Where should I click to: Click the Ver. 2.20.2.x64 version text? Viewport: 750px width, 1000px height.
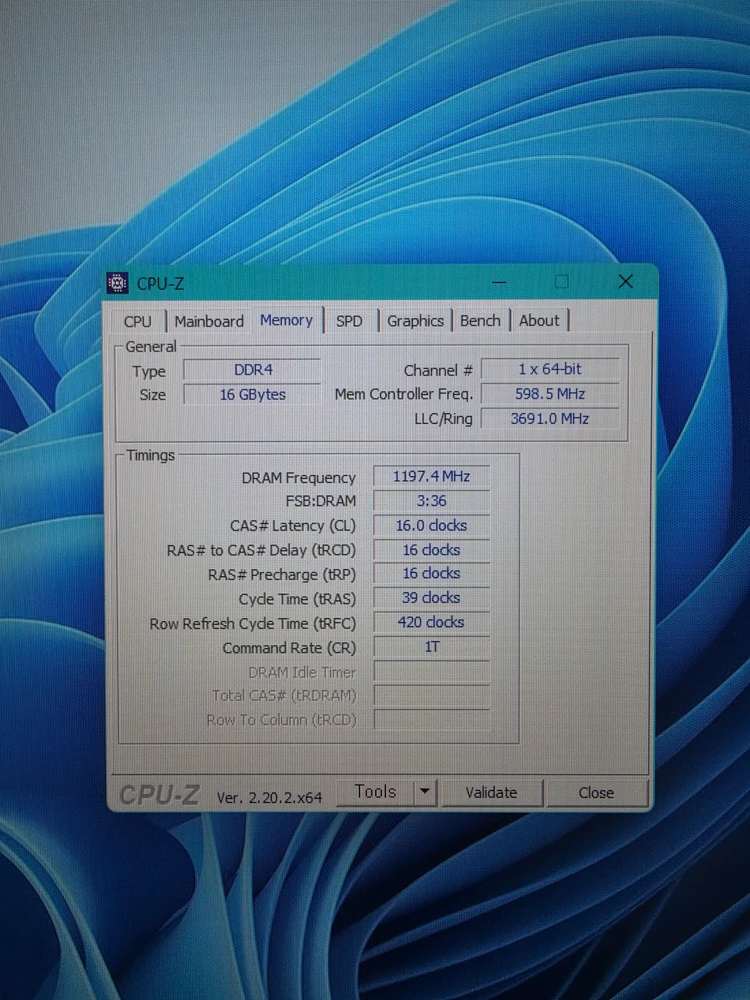(x=269, y=798)
